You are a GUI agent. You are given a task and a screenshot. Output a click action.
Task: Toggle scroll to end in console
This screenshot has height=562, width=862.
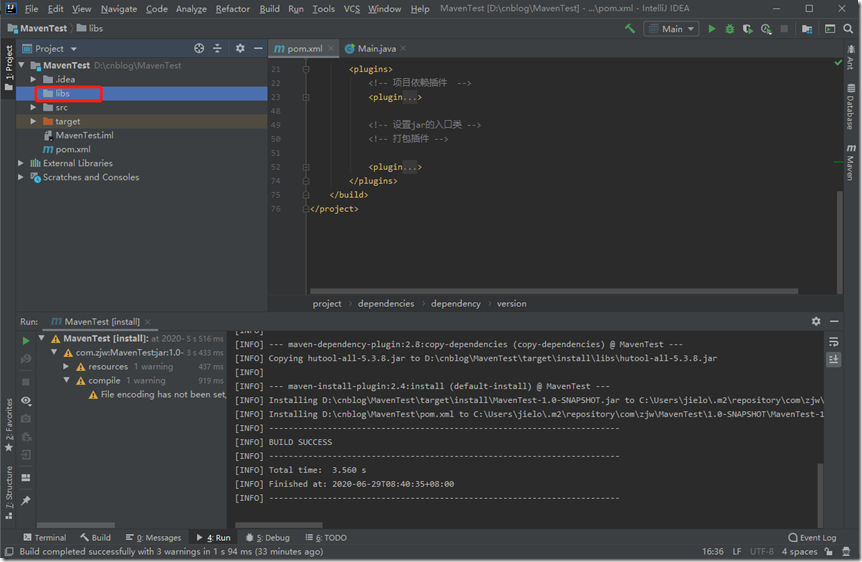[833, 360]
